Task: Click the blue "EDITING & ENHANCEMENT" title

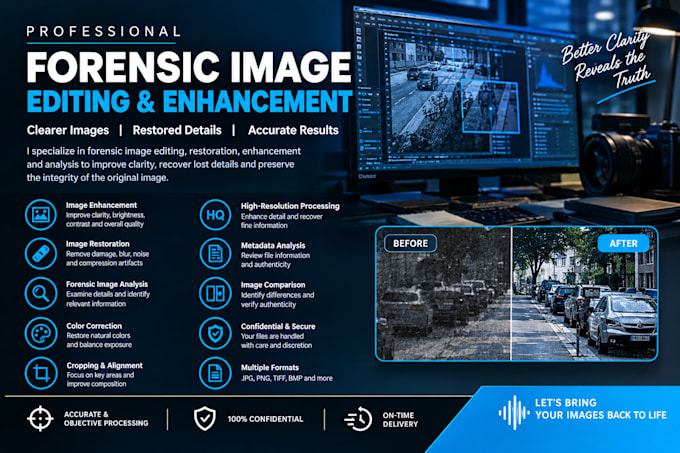Action: 190,101
